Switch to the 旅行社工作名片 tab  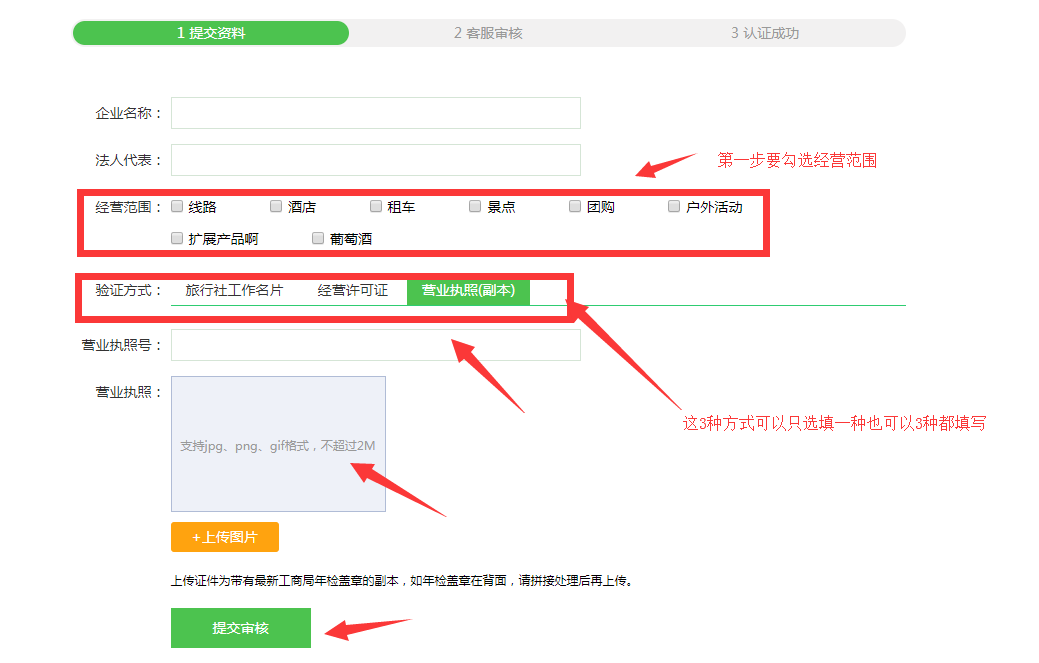(234, 291)
